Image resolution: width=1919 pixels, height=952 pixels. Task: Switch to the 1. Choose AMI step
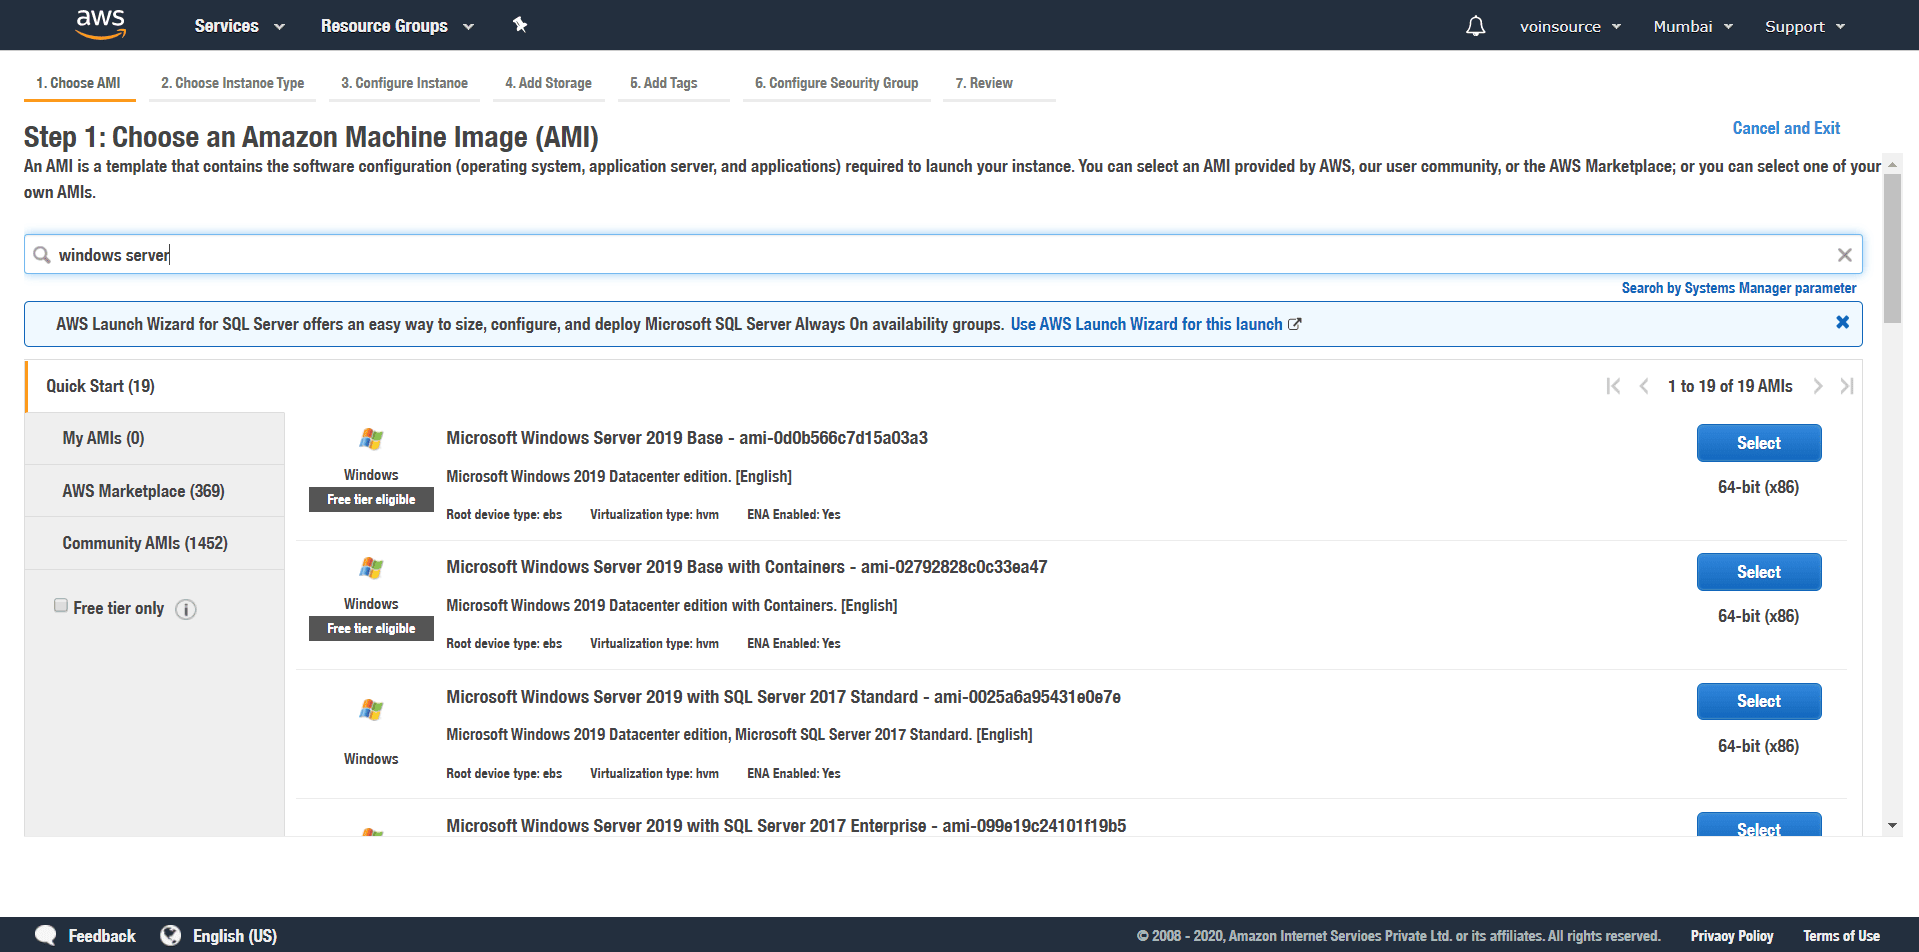78,83
